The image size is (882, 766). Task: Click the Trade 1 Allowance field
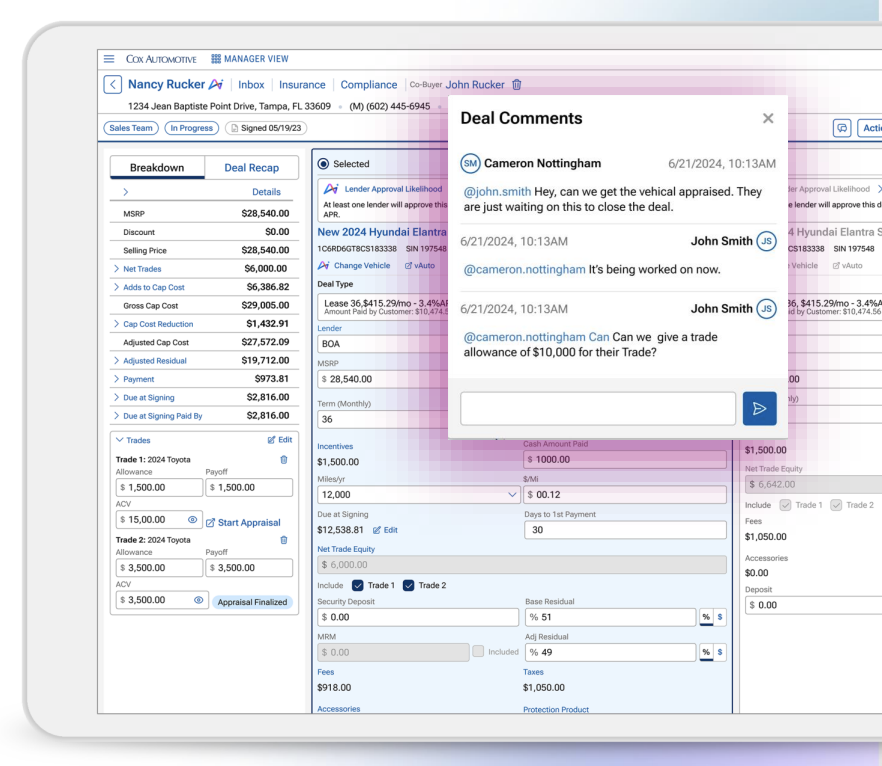(159, 488)
